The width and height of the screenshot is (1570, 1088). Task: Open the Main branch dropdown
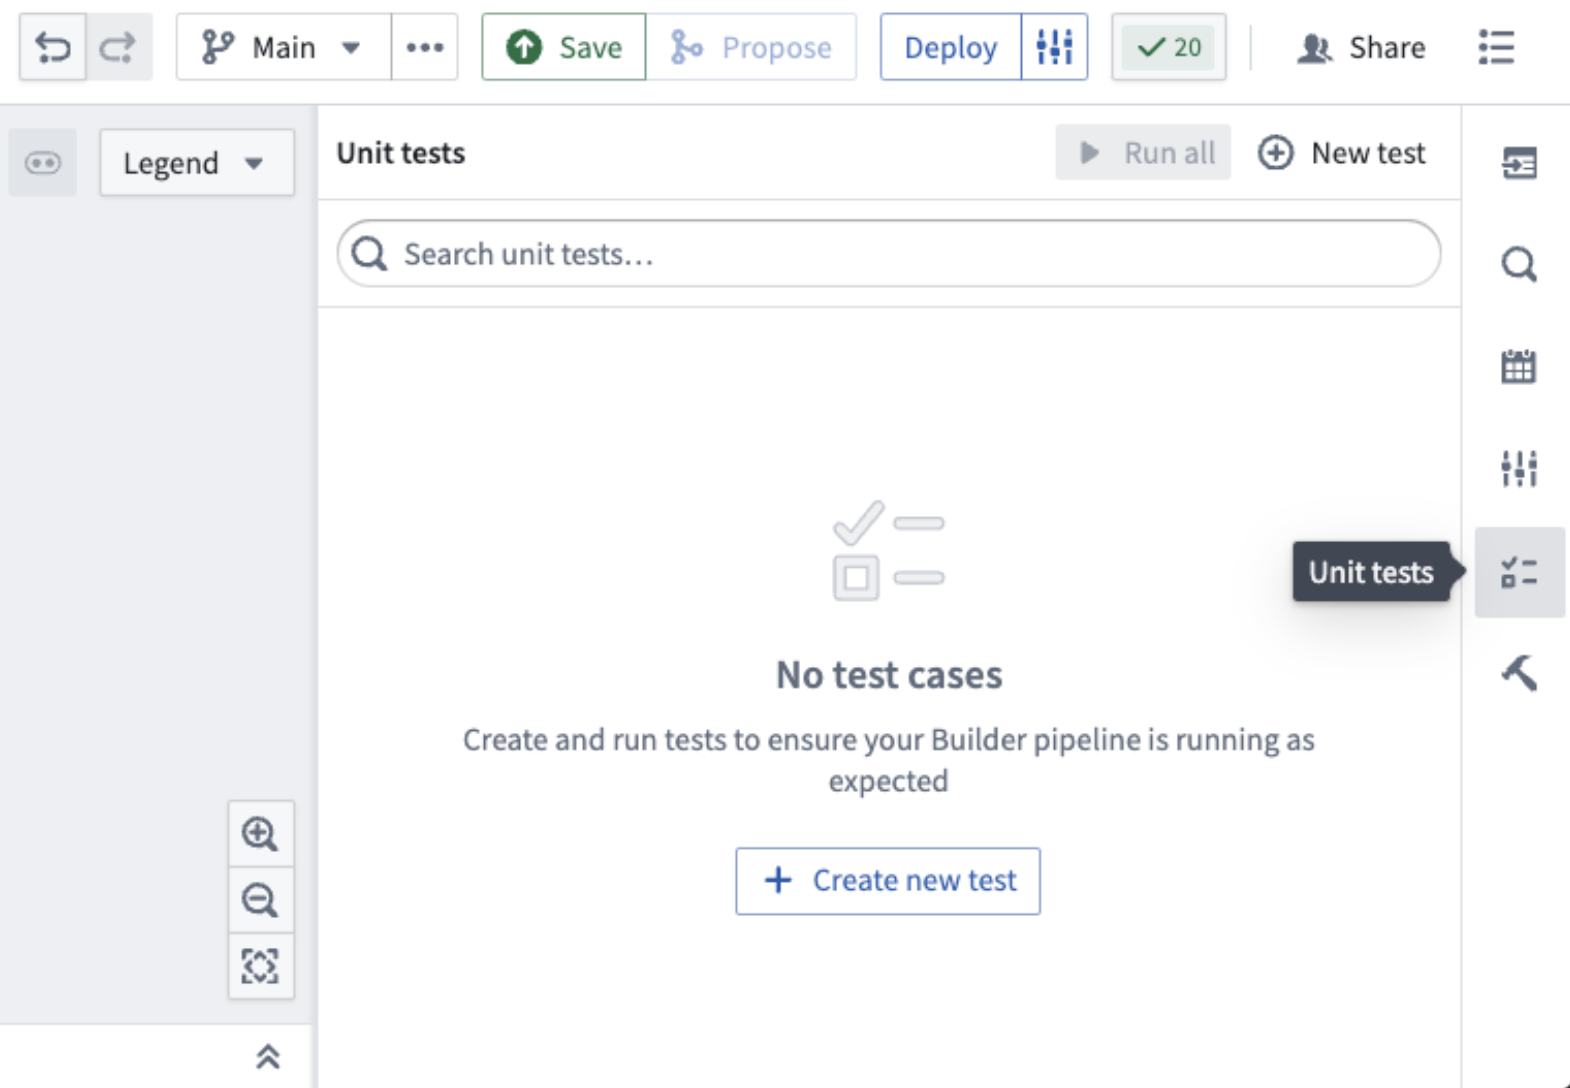[283, 47]
